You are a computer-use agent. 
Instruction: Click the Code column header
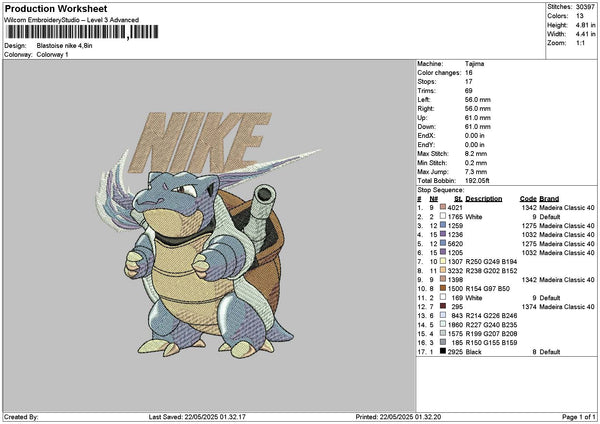tap(528, 199)
